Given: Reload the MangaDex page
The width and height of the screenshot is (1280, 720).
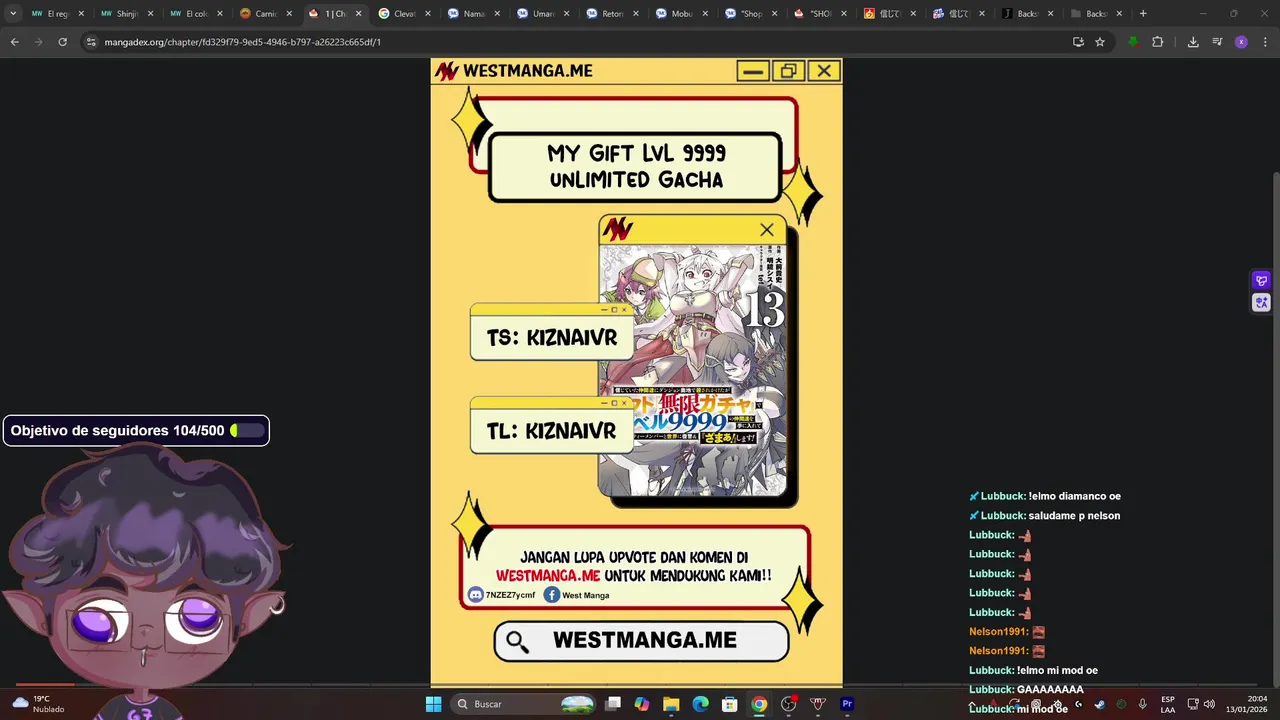Looking at the screenshot, I should click(x=62, y=42).
